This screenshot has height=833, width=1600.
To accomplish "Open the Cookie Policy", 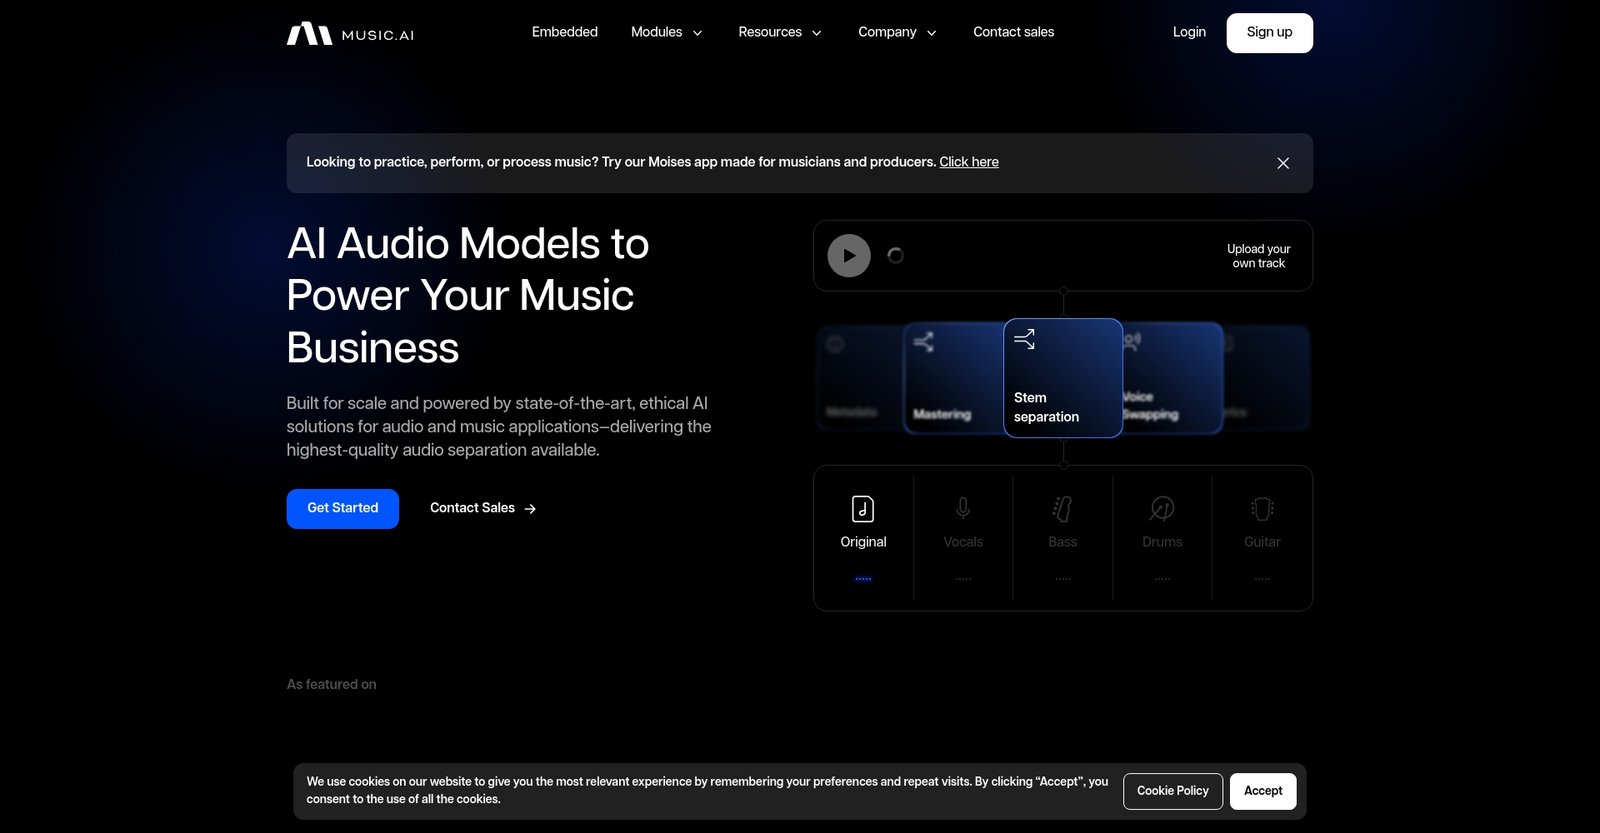I will point(1173,791).
